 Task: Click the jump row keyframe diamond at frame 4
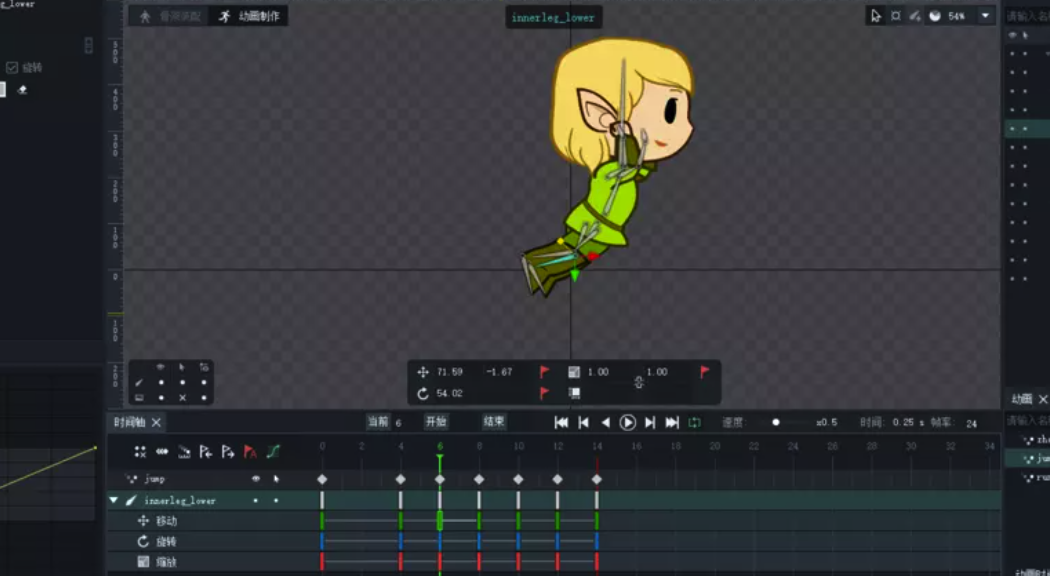[400, 479]
